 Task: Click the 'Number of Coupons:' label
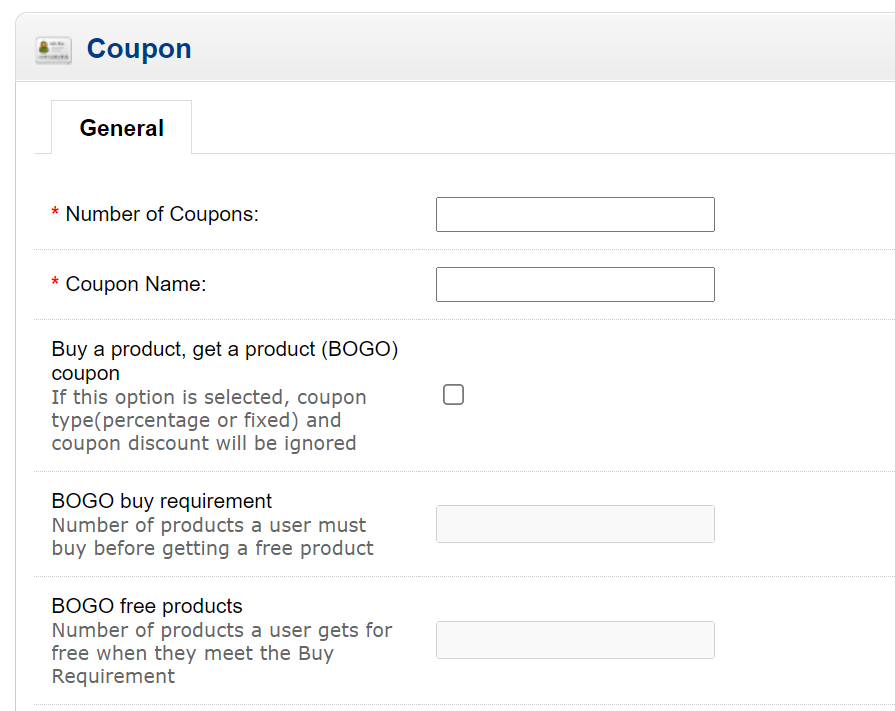[x=162, y=214]
